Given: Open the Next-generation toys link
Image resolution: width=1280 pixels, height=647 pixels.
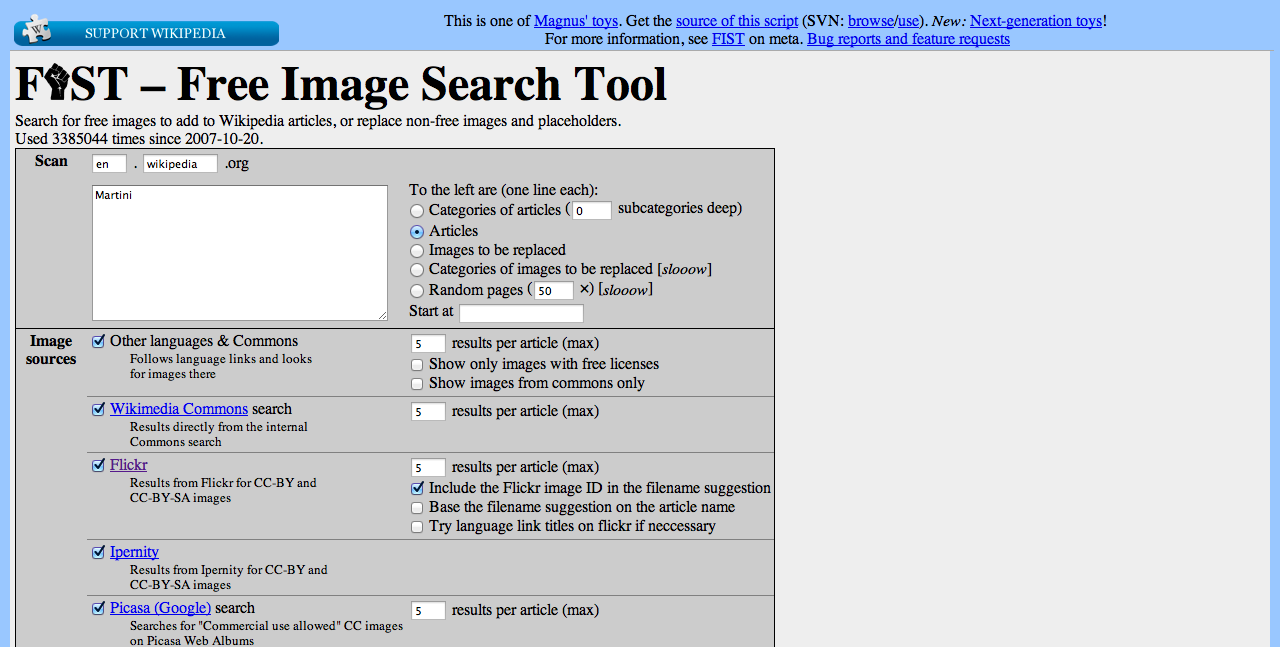Looking at the screenshot, I should point(1036,20).
